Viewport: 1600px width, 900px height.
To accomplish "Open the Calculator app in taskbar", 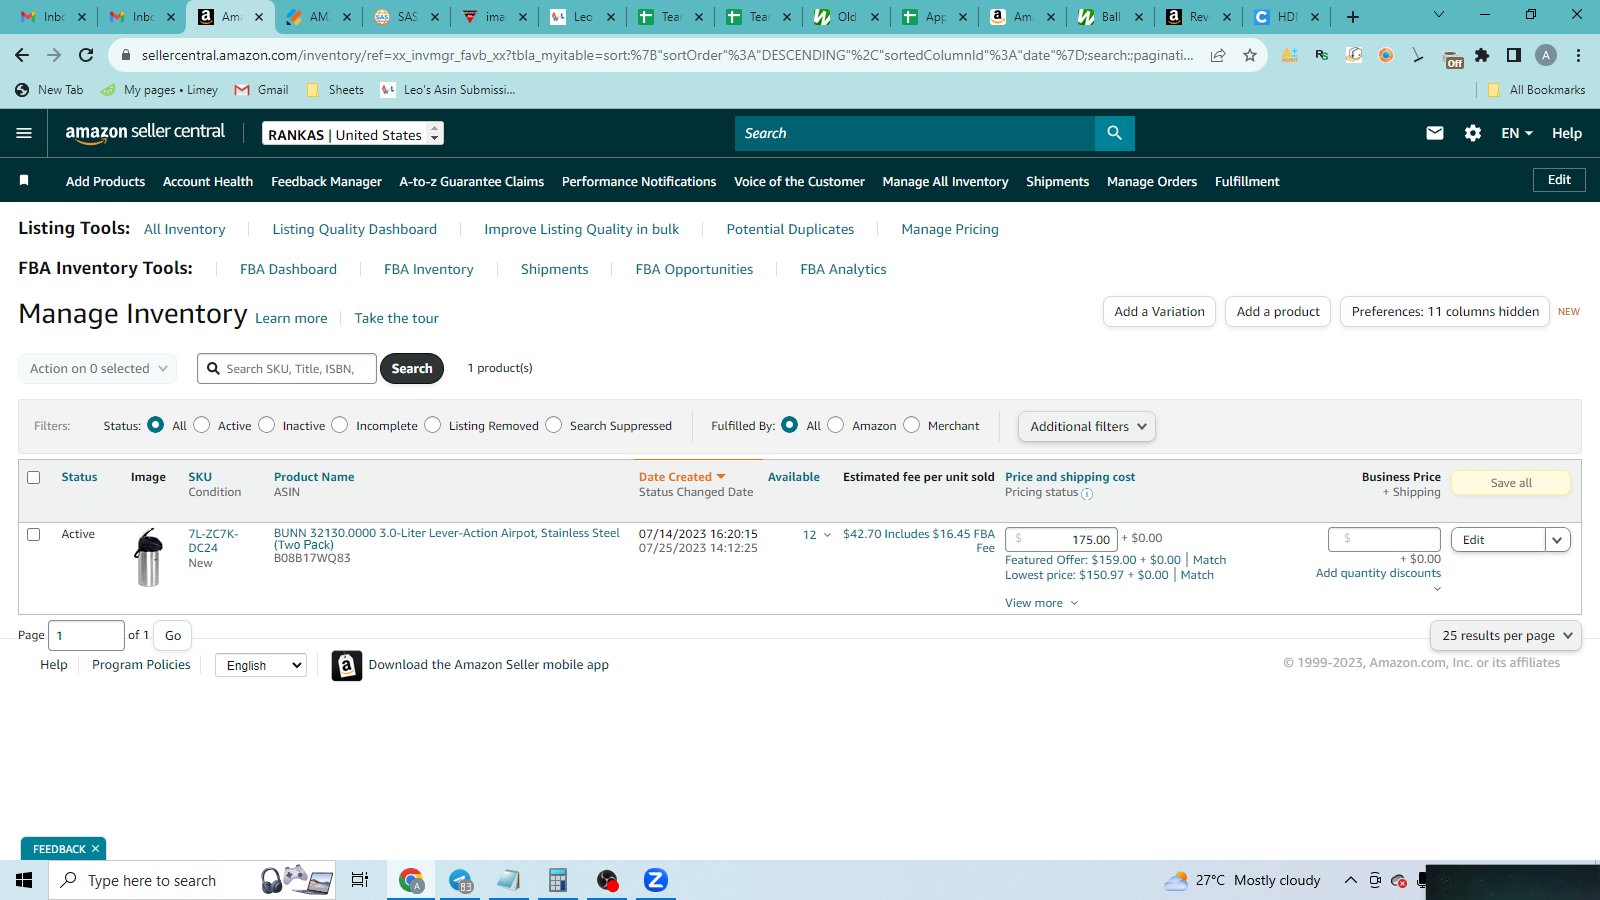I will click(558, 880).
